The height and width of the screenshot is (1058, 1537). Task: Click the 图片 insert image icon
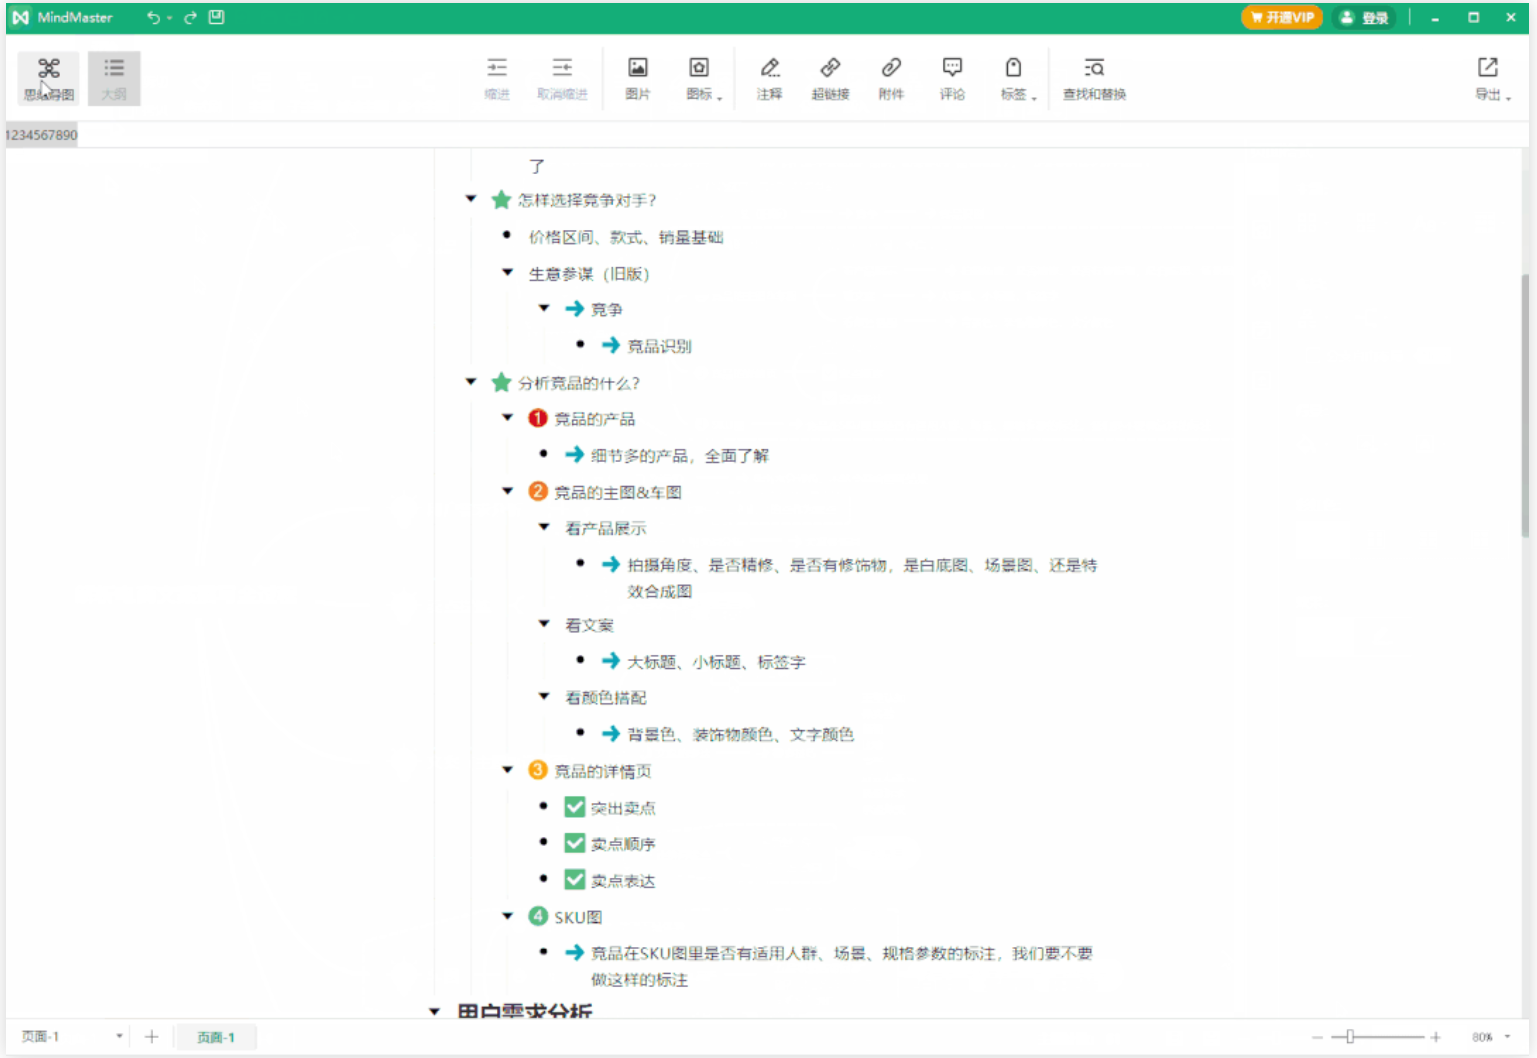[x=637, y=78]
